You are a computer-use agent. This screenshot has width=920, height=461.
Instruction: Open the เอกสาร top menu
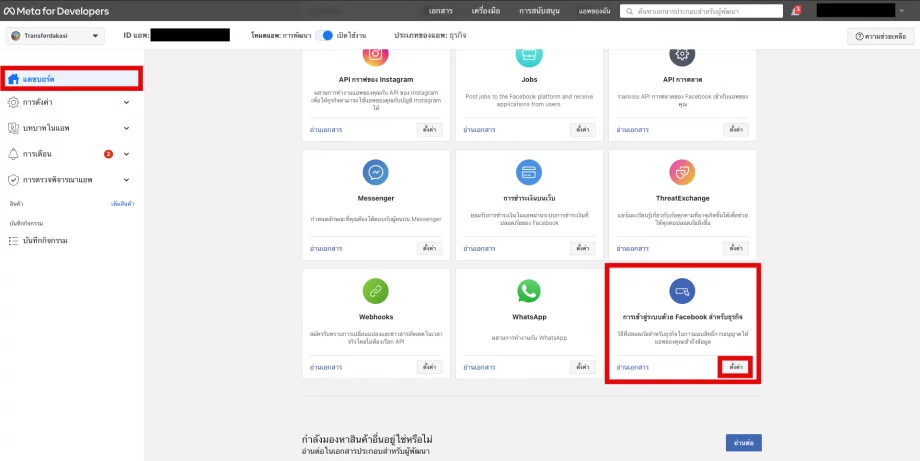click(x=441, y=11)
